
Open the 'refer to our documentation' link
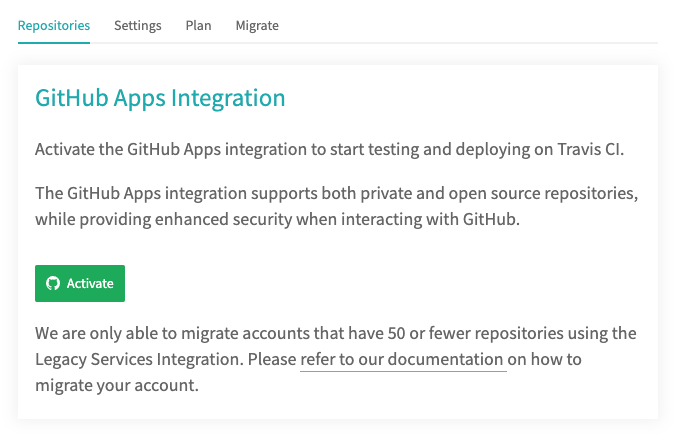(403, 360)
